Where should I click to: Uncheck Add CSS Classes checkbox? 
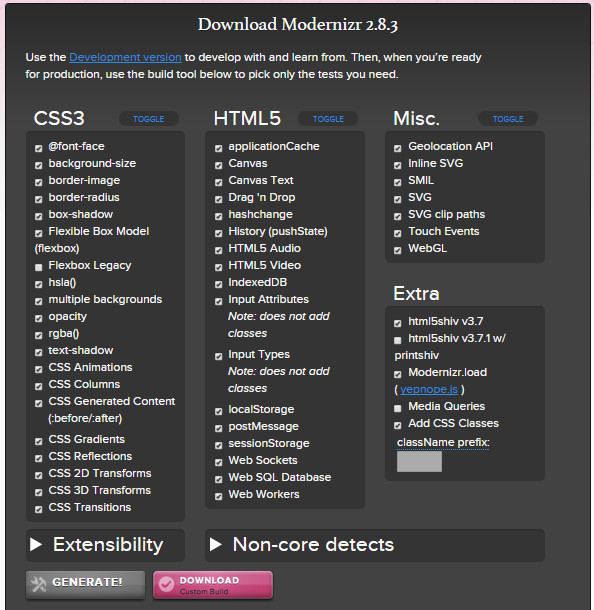point(398,425)
